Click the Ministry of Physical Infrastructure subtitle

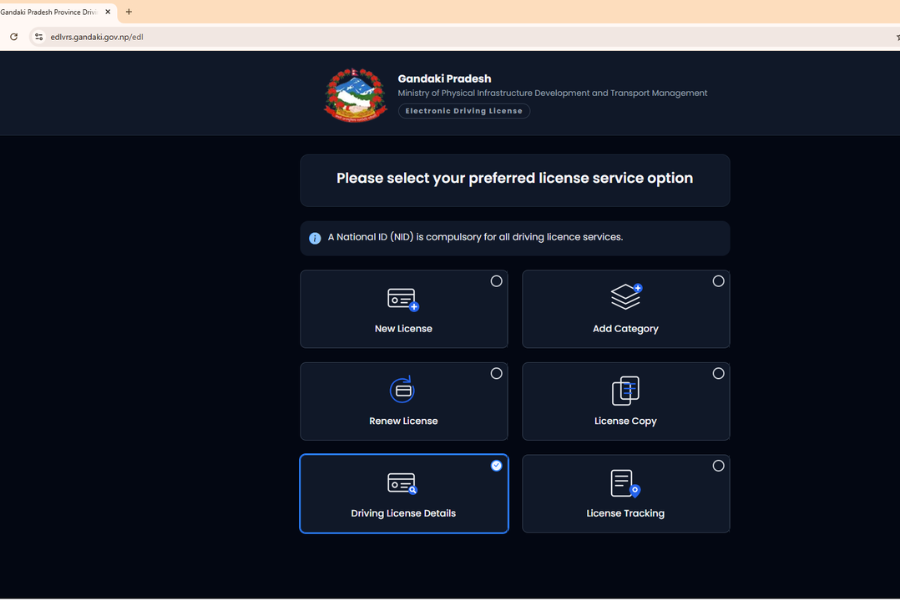pos(552,93)
